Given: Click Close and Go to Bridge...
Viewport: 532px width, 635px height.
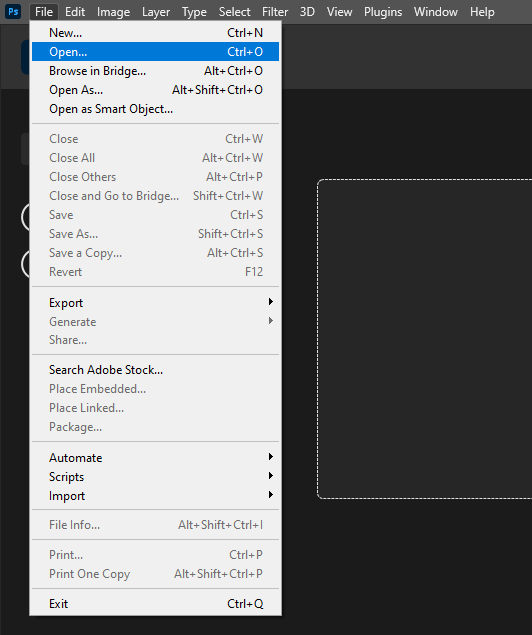Looking at the screenshot, I should (155, 196).
